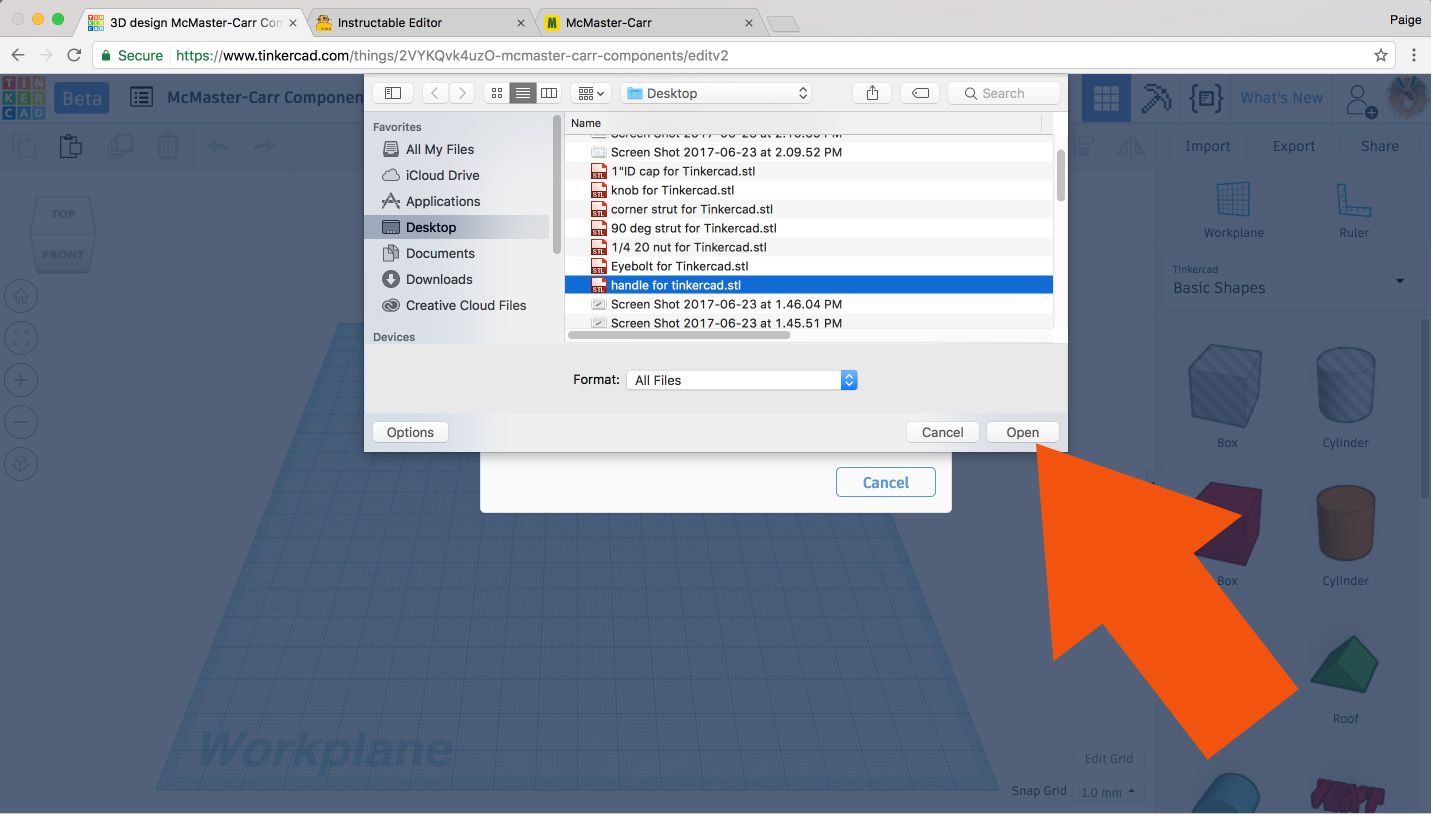Bookmark this page with star icon
1433x819 pixels.
coord(1381,55)
